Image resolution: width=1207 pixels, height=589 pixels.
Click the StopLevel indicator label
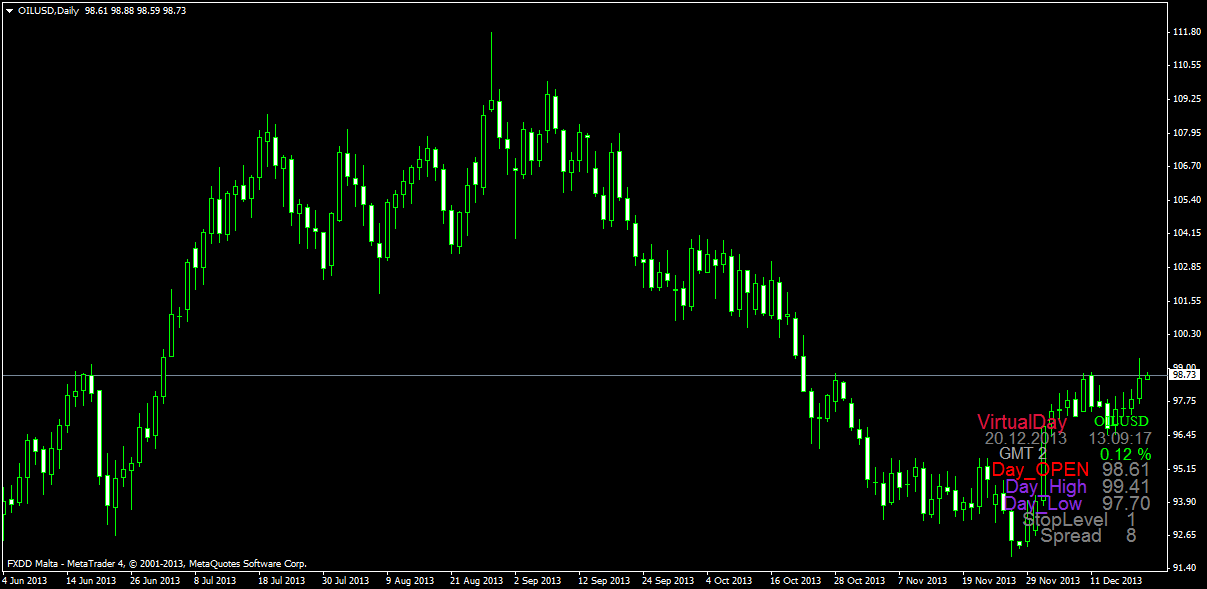coord(1065,520)
